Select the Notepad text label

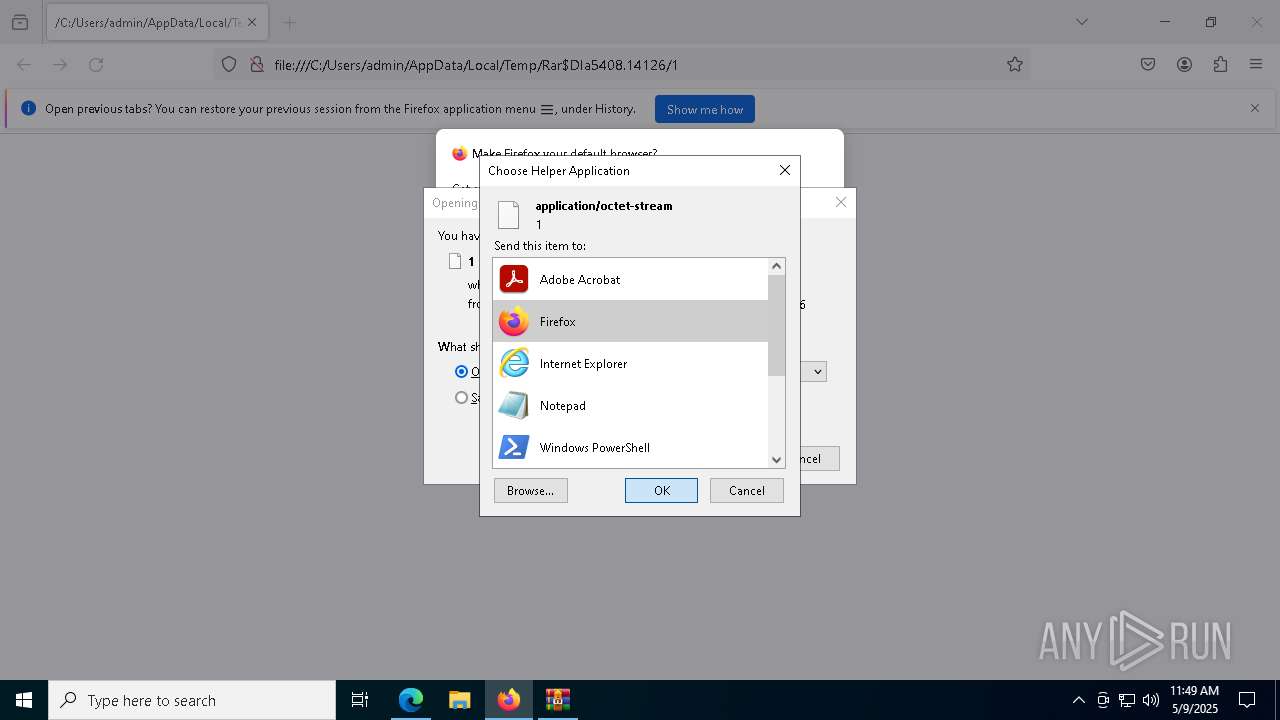click(x=562, y=405)
